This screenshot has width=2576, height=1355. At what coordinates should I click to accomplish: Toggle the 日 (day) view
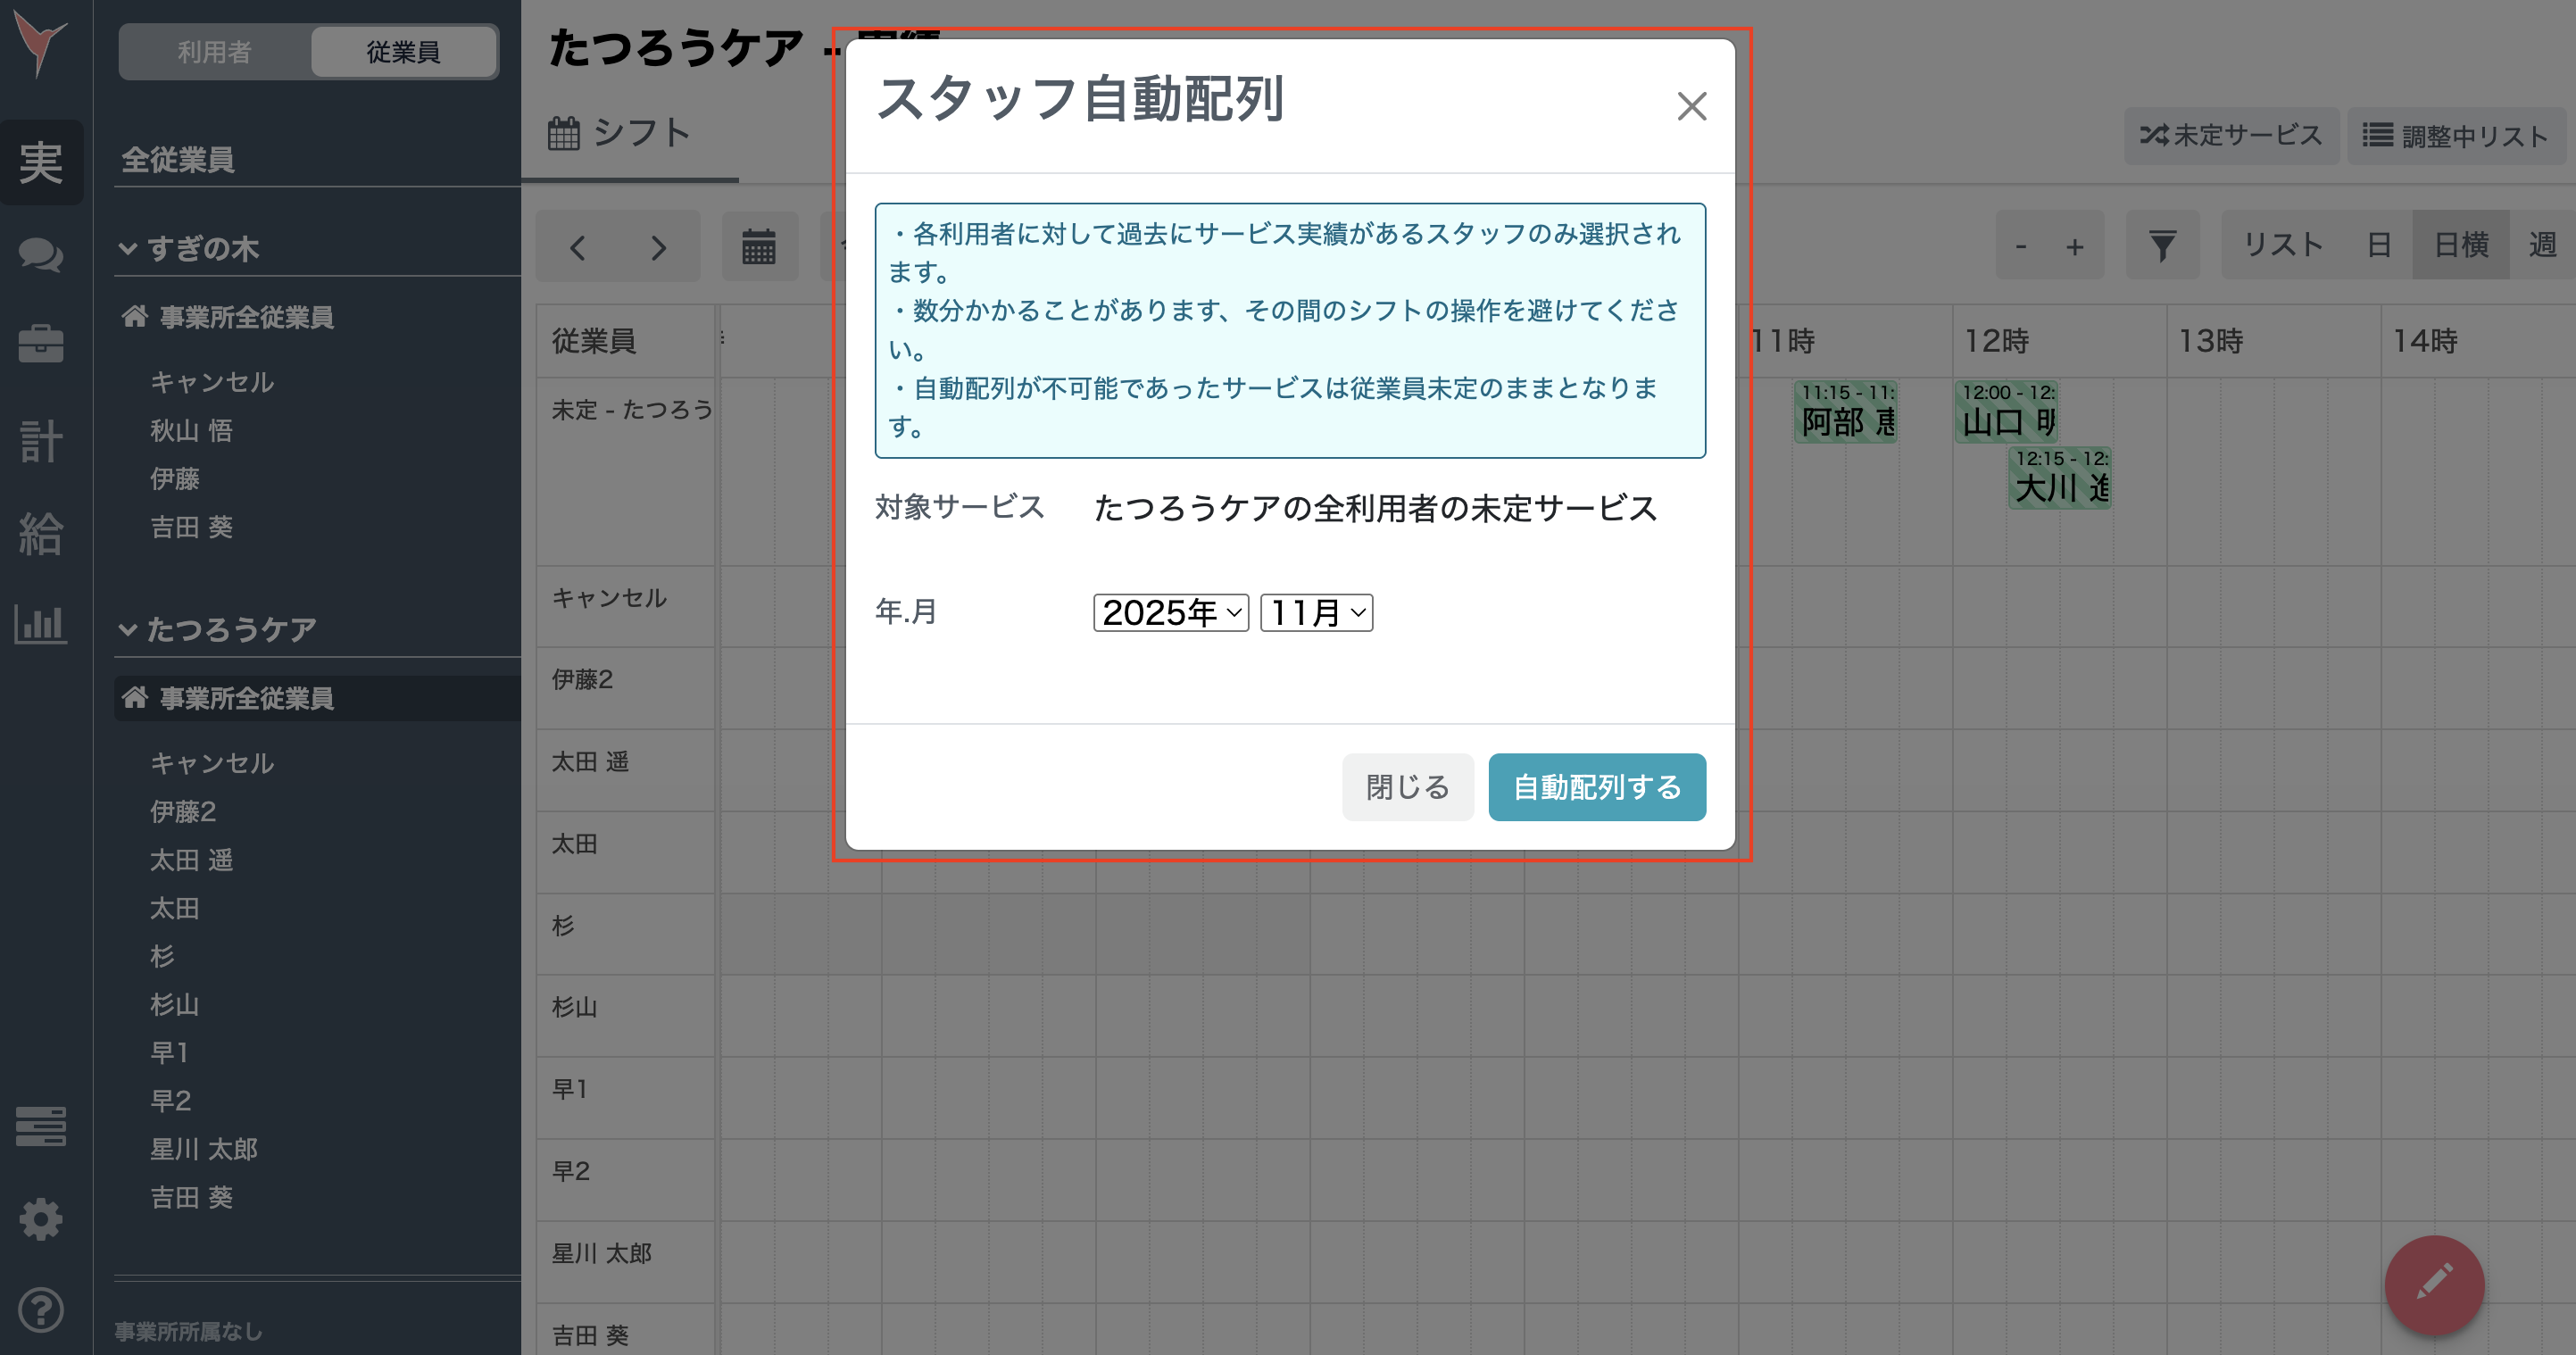pyautogui.click(x=2379, y=244)
